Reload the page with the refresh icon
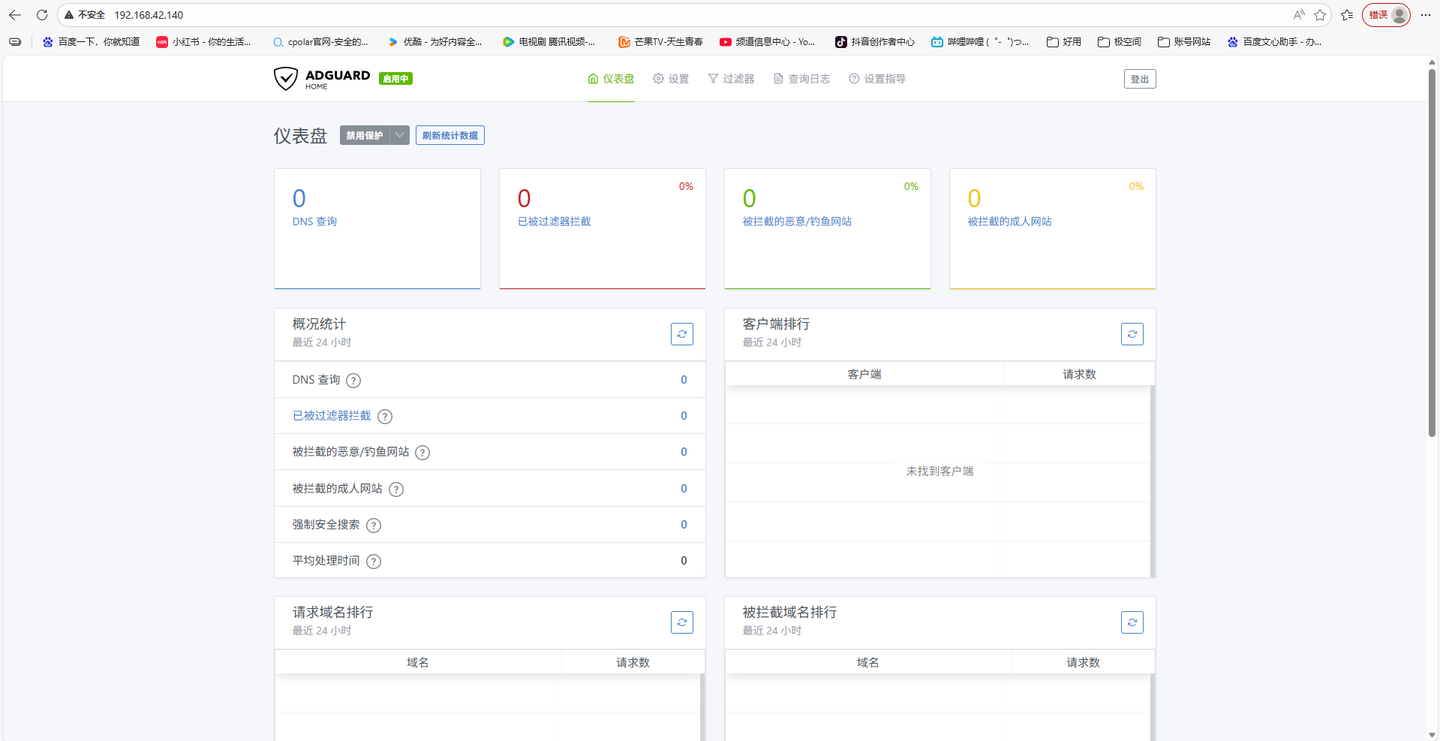1440x741 pixels. point(42,15)
